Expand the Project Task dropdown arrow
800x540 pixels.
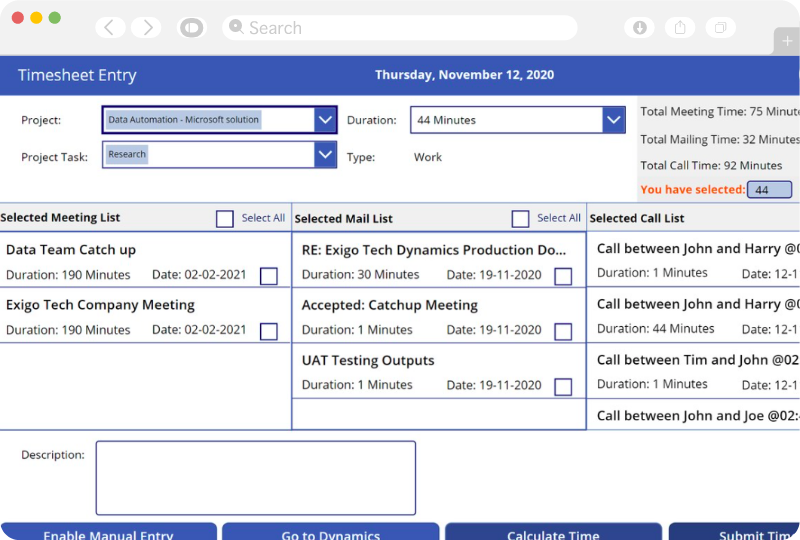[325, 155]
